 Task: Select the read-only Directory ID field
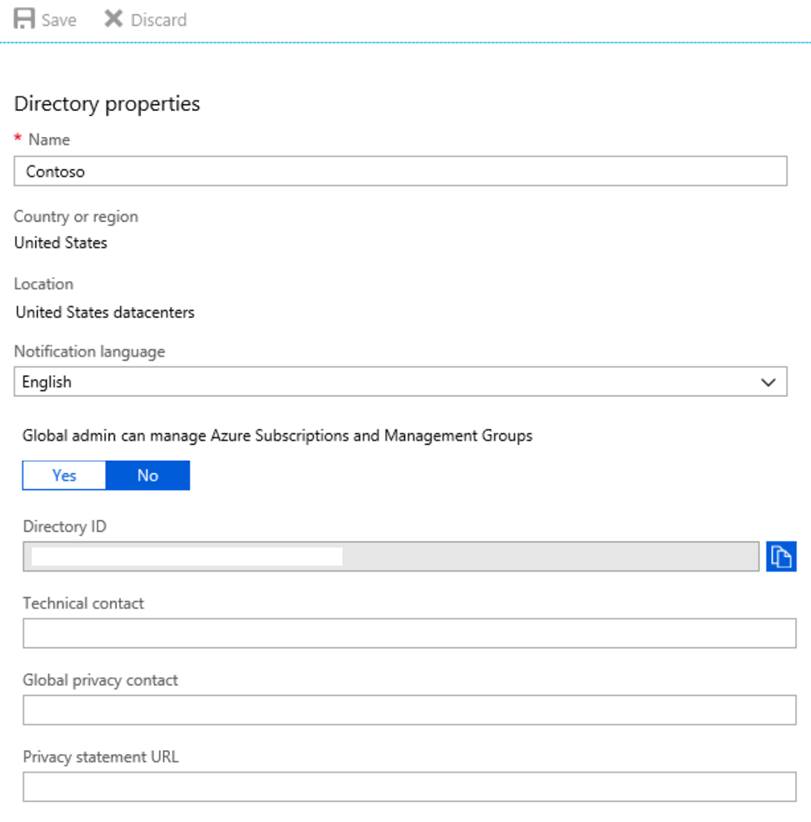point(390,557)
